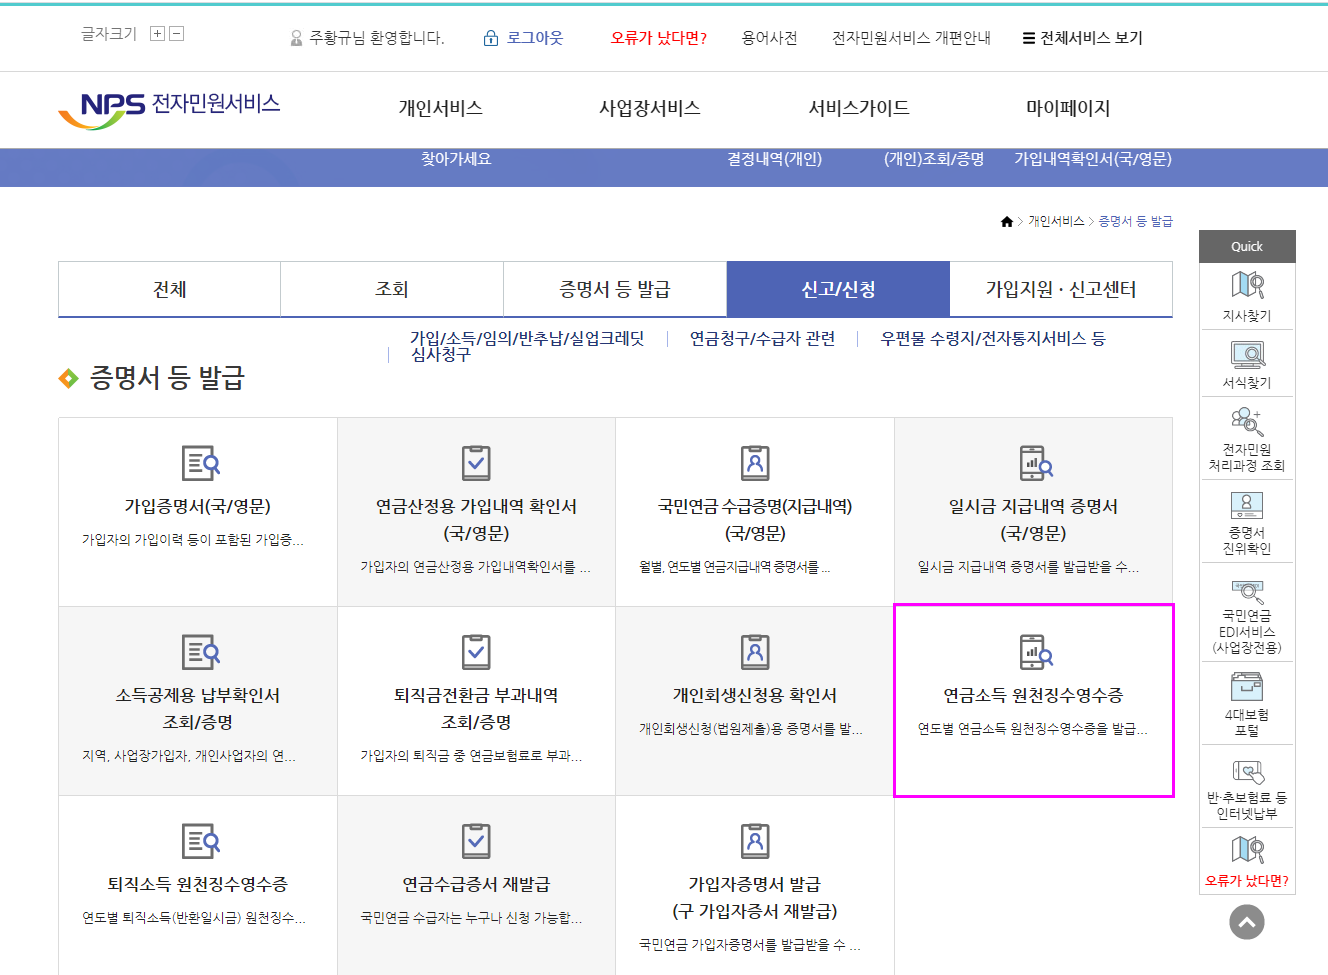Open 전자민원 처리과정 조회 quick icon

pos(1247,422)
